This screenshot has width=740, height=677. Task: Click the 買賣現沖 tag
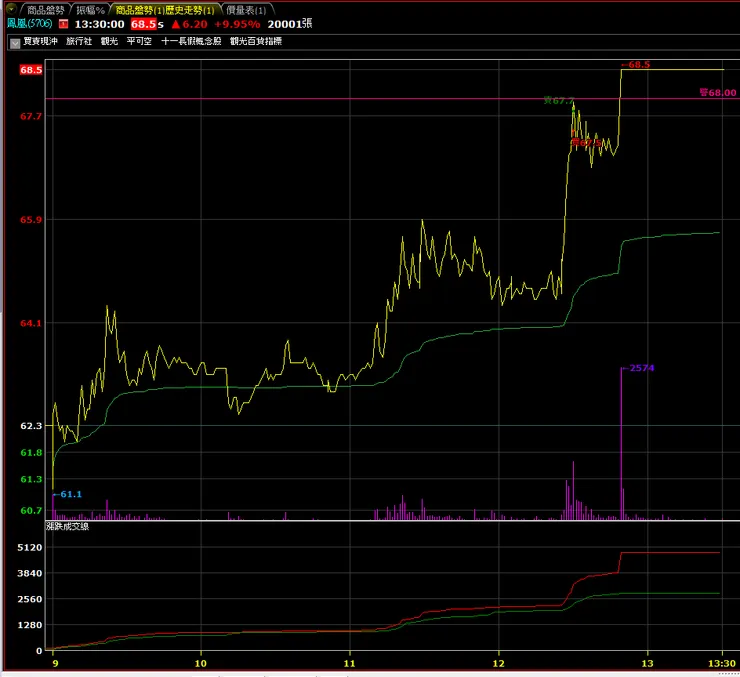point(40,41)
